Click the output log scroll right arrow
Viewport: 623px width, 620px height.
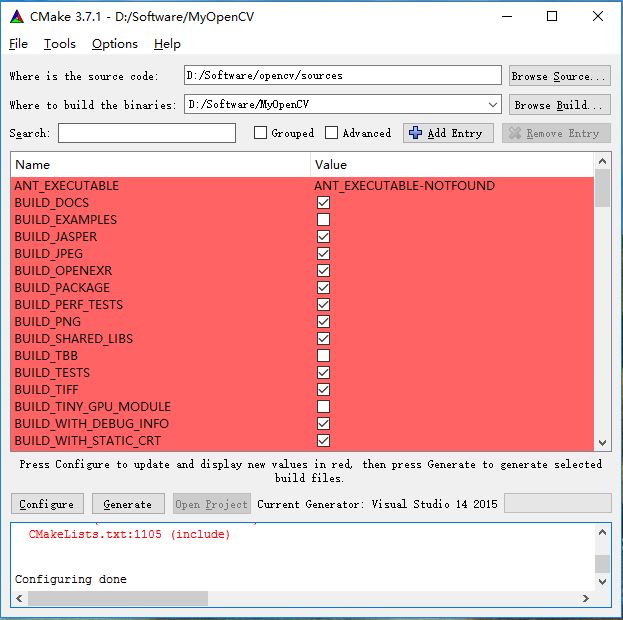pos(585,598)
